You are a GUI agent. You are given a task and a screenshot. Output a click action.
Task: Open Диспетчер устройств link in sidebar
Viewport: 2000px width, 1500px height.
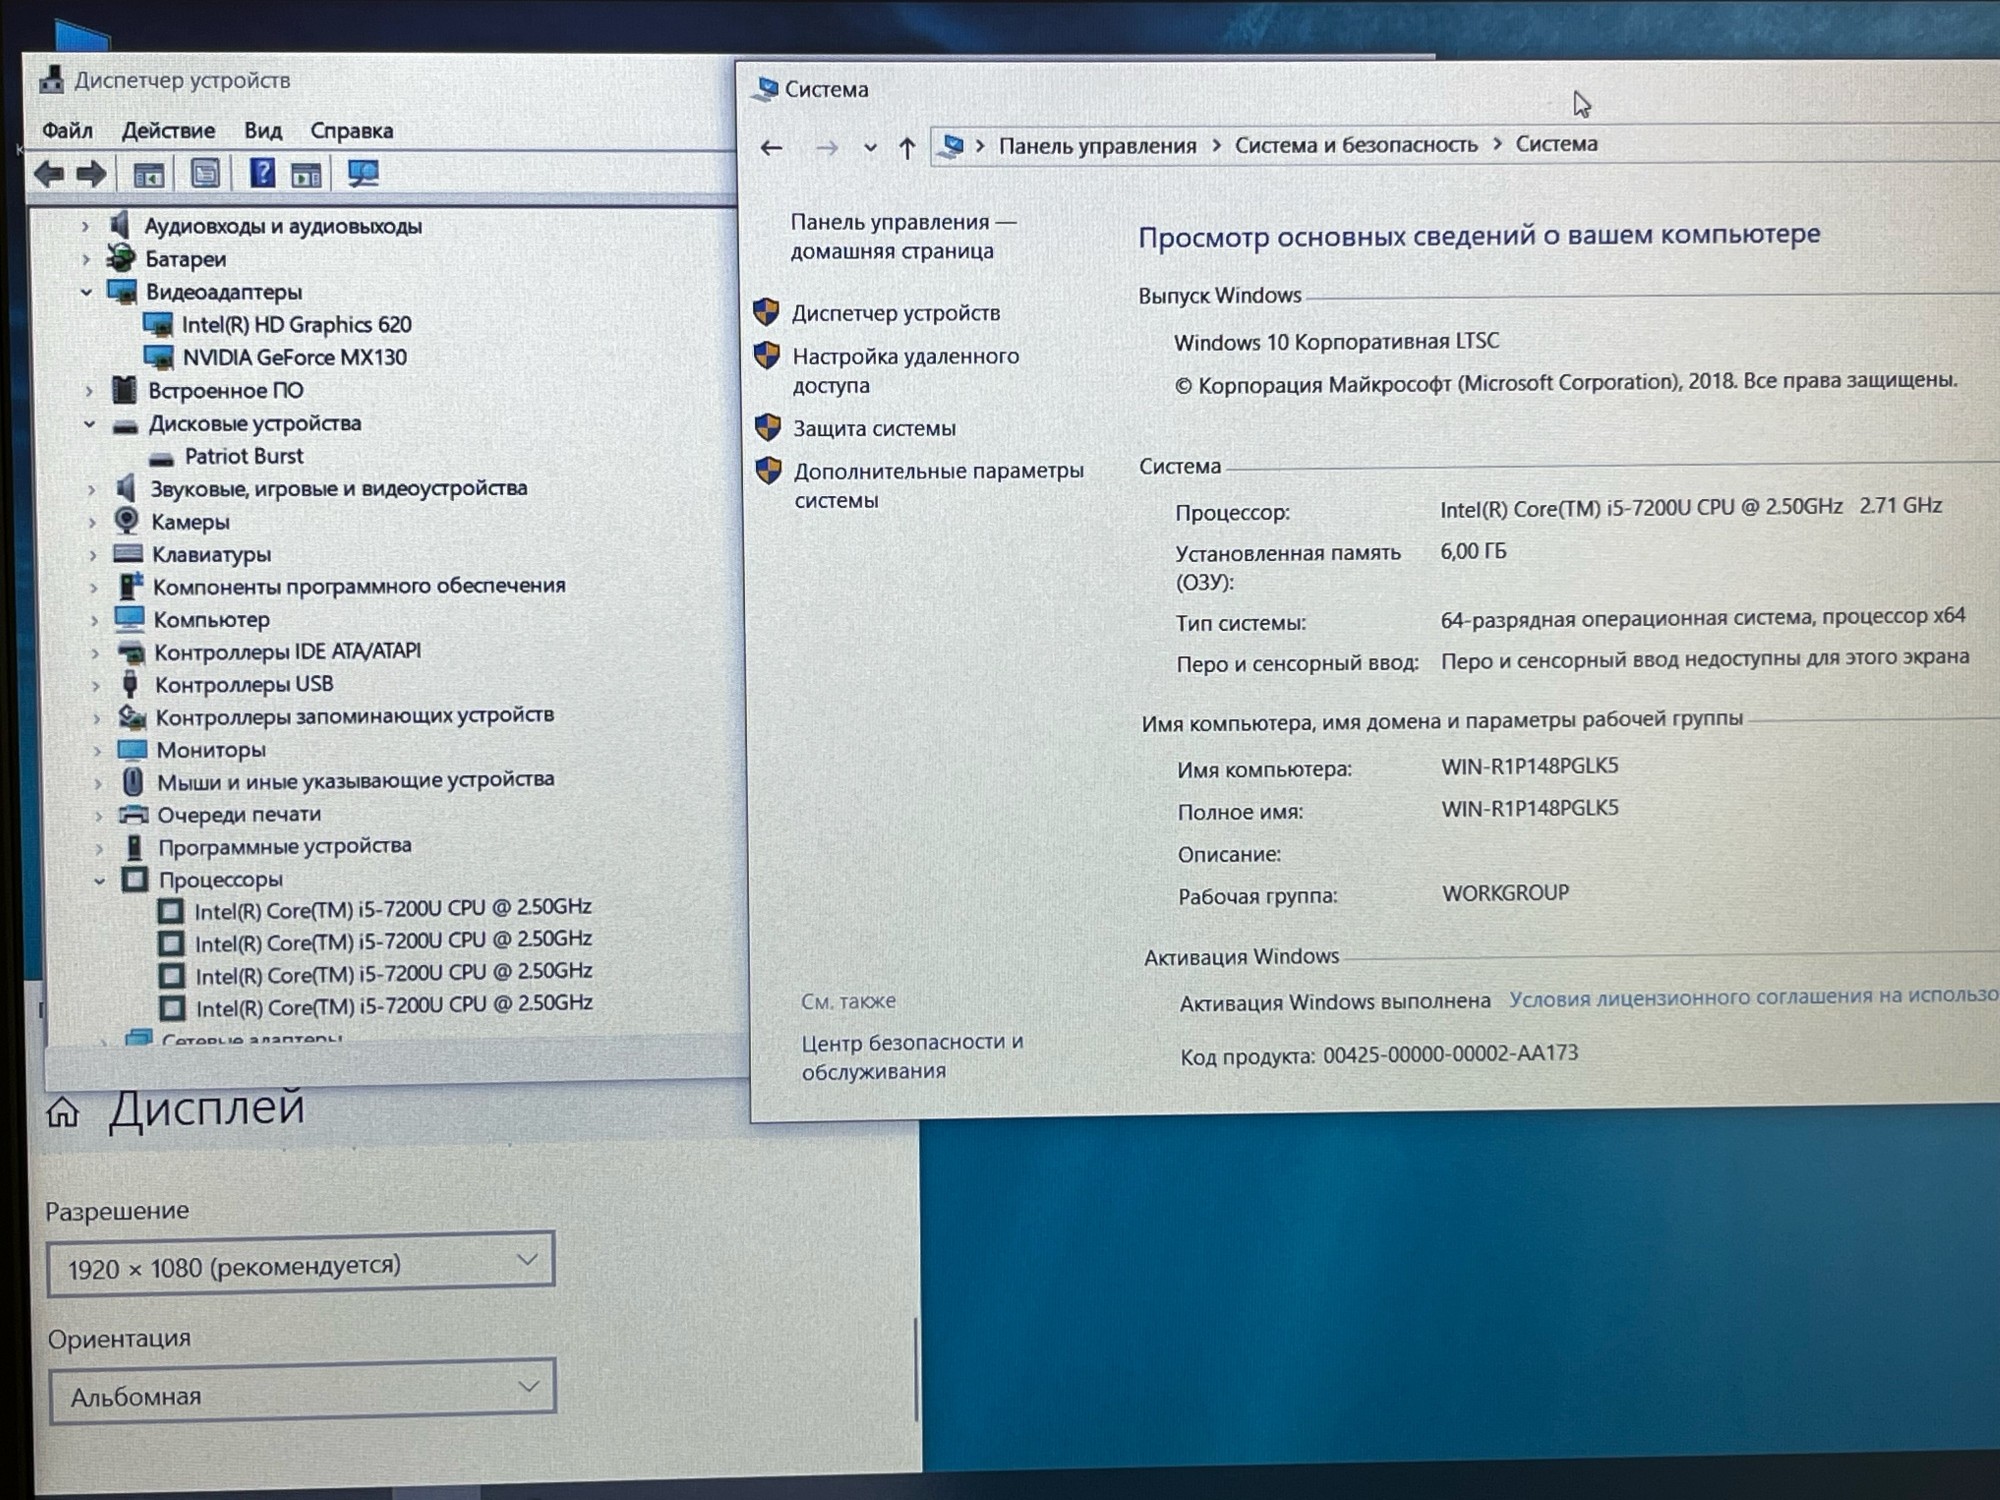point(896,313)
